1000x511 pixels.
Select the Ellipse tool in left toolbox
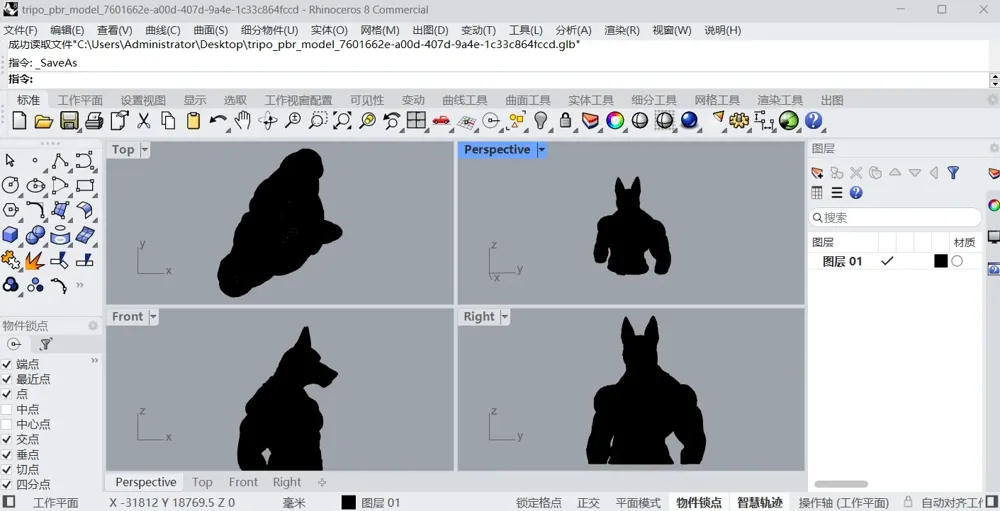[x=35, y=186]
